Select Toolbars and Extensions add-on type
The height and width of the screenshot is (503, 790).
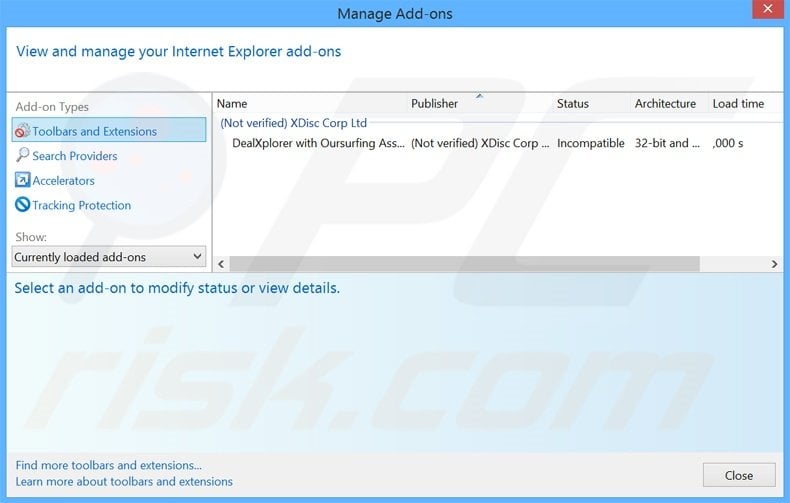(x=109, y=130)
